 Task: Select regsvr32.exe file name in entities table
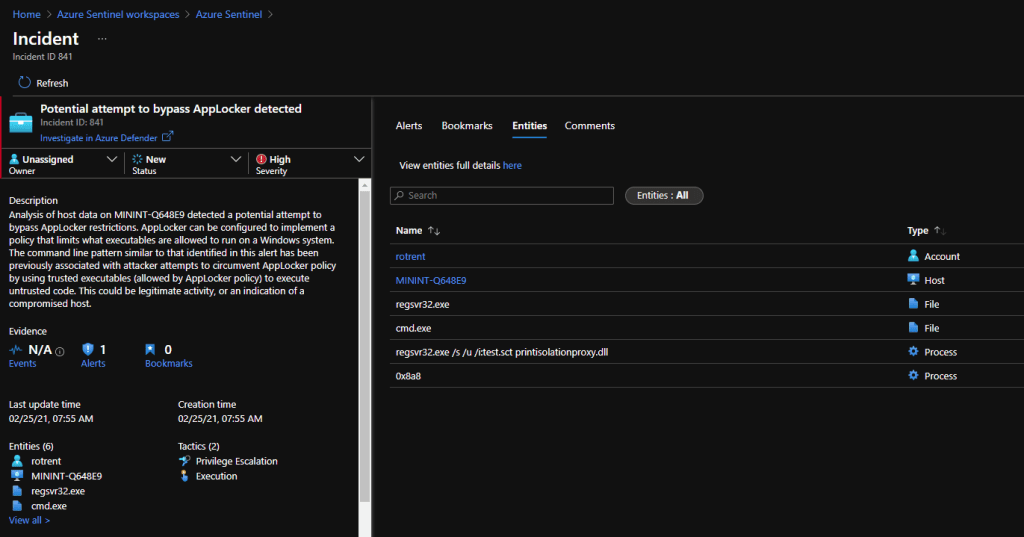coord(423,304)
